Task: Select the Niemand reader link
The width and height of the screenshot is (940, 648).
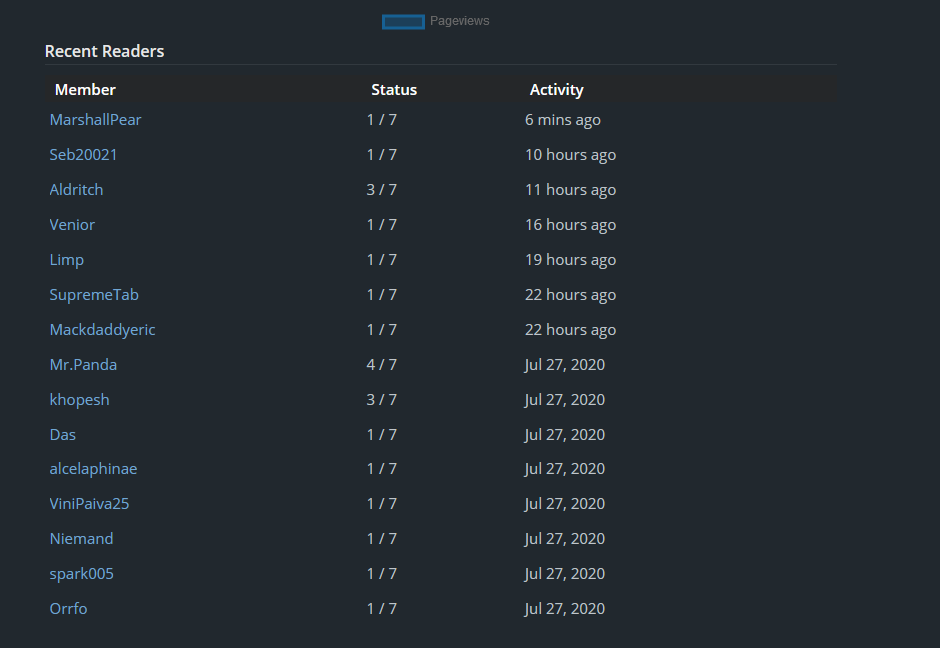Action: point(81,539)
